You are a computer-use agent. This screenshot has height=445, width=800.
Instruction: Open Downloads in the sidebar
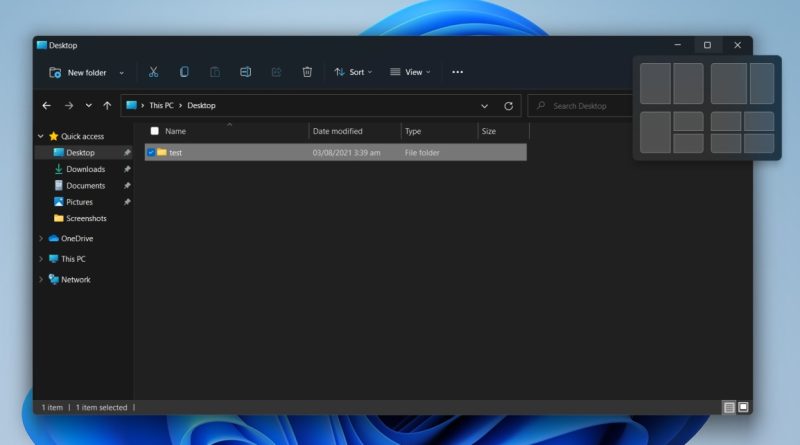pos(85,169)
